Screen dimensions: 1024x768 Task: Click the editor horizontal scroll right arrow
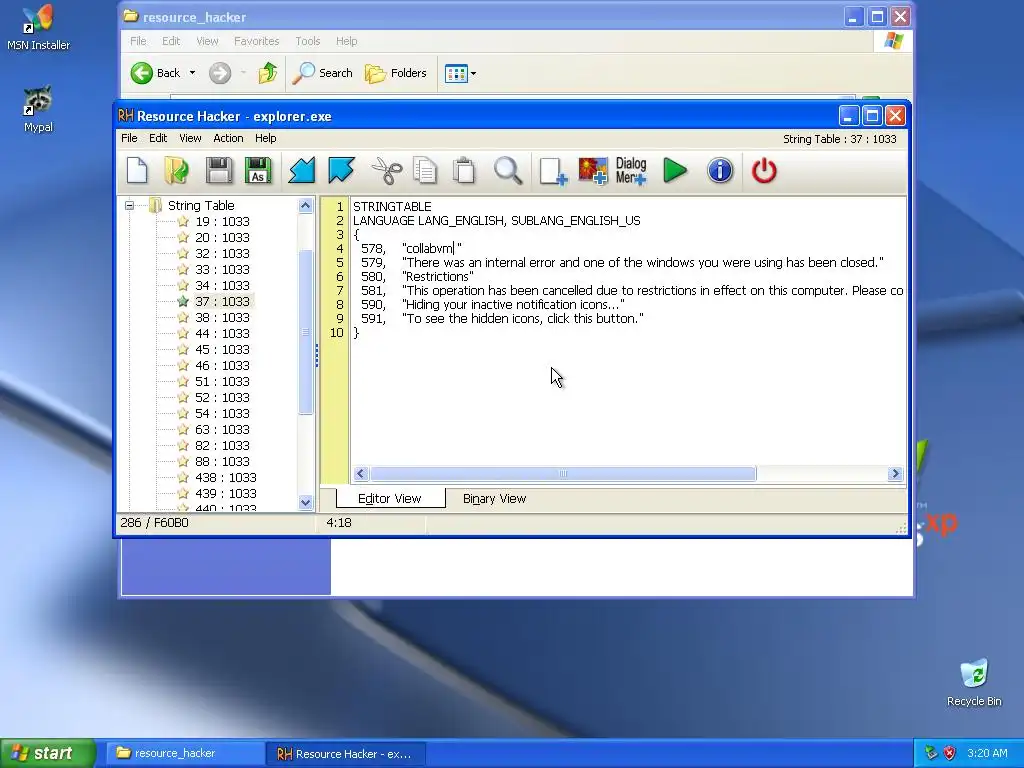click(895, 473)
